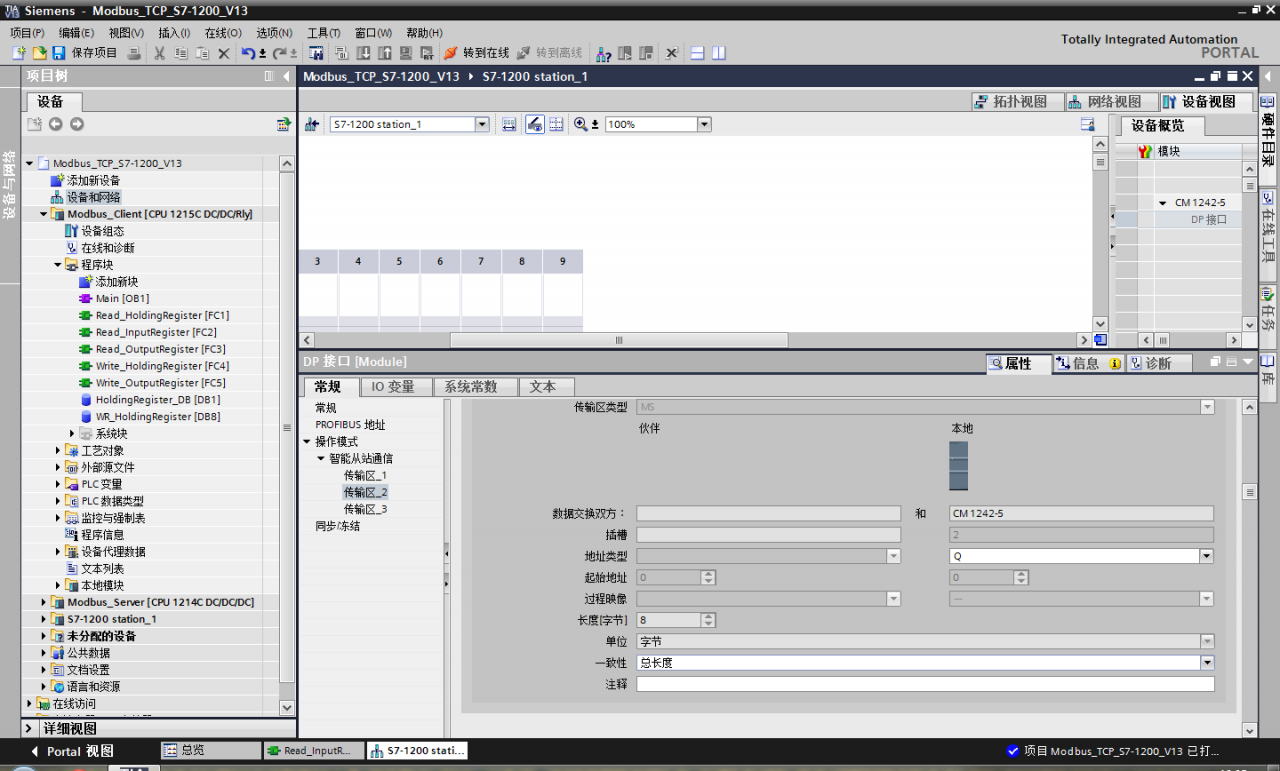Collapse the 程序块 folder in project tree
Viewport: 1280px width, 771px height.
coord(58,265)
